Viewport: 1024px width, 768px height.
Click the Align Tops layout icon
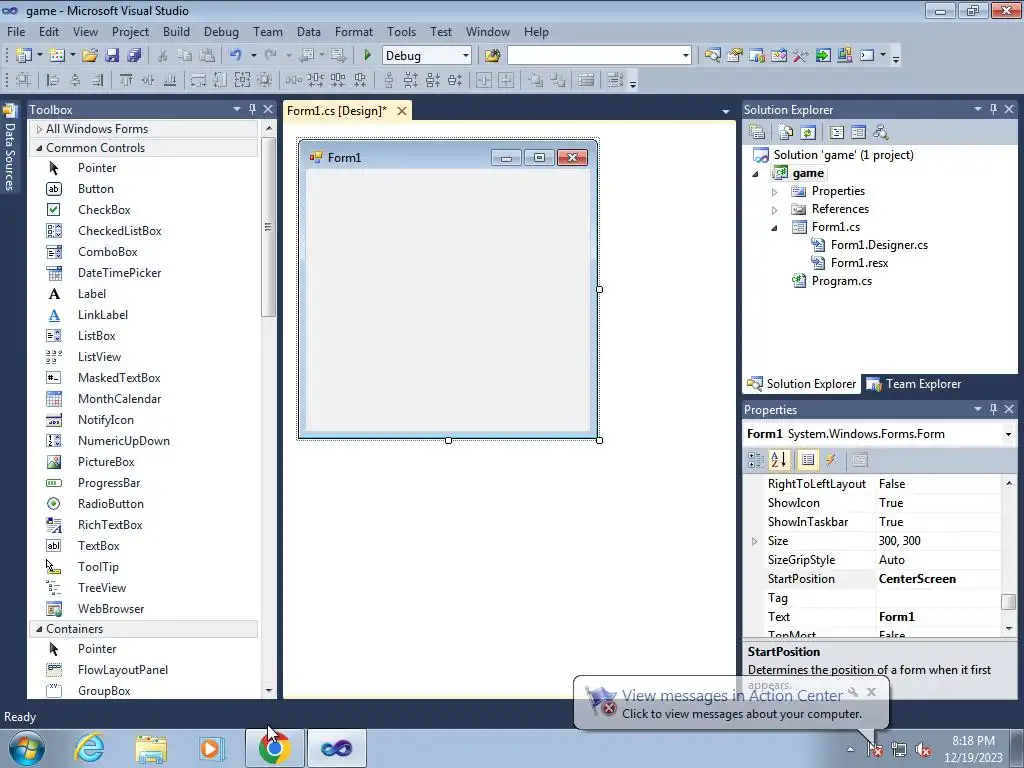coord(126,80)
